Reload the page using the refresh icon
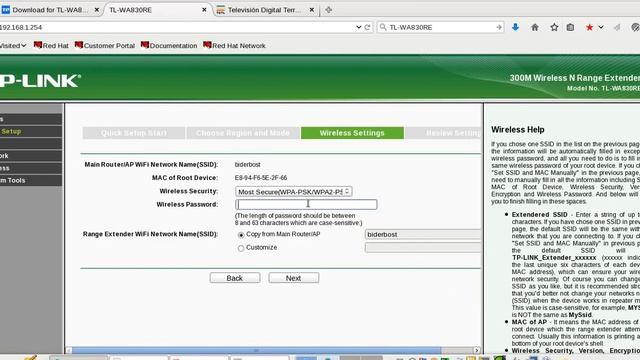The image size is (640, 360). (367, 27)
